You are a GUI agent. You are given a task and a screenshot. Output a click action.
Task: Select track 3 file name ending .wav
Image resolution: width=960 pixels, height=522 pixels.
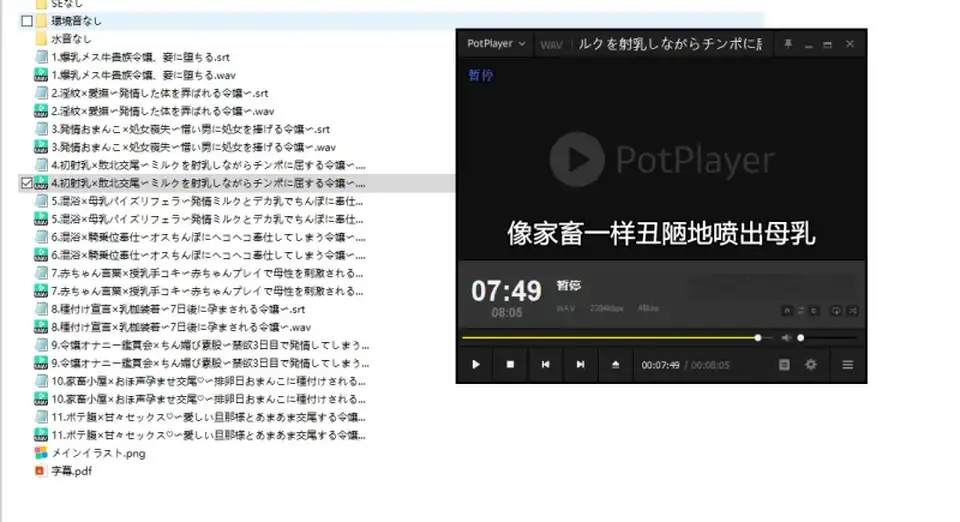coord(193,147)
